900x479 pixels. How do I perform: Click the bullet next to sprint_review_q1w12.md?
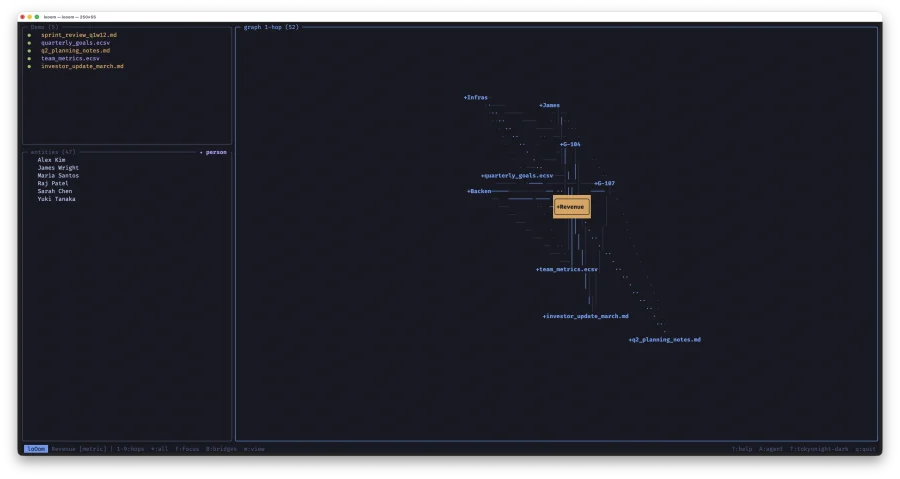pyautogui.click(x=29, y=35)
